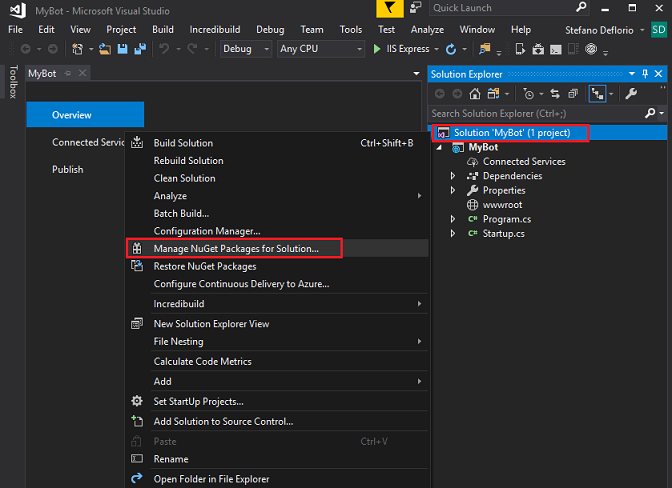Click the Undo toolbar icon
672x488 pixels.
tap(165, 49)
